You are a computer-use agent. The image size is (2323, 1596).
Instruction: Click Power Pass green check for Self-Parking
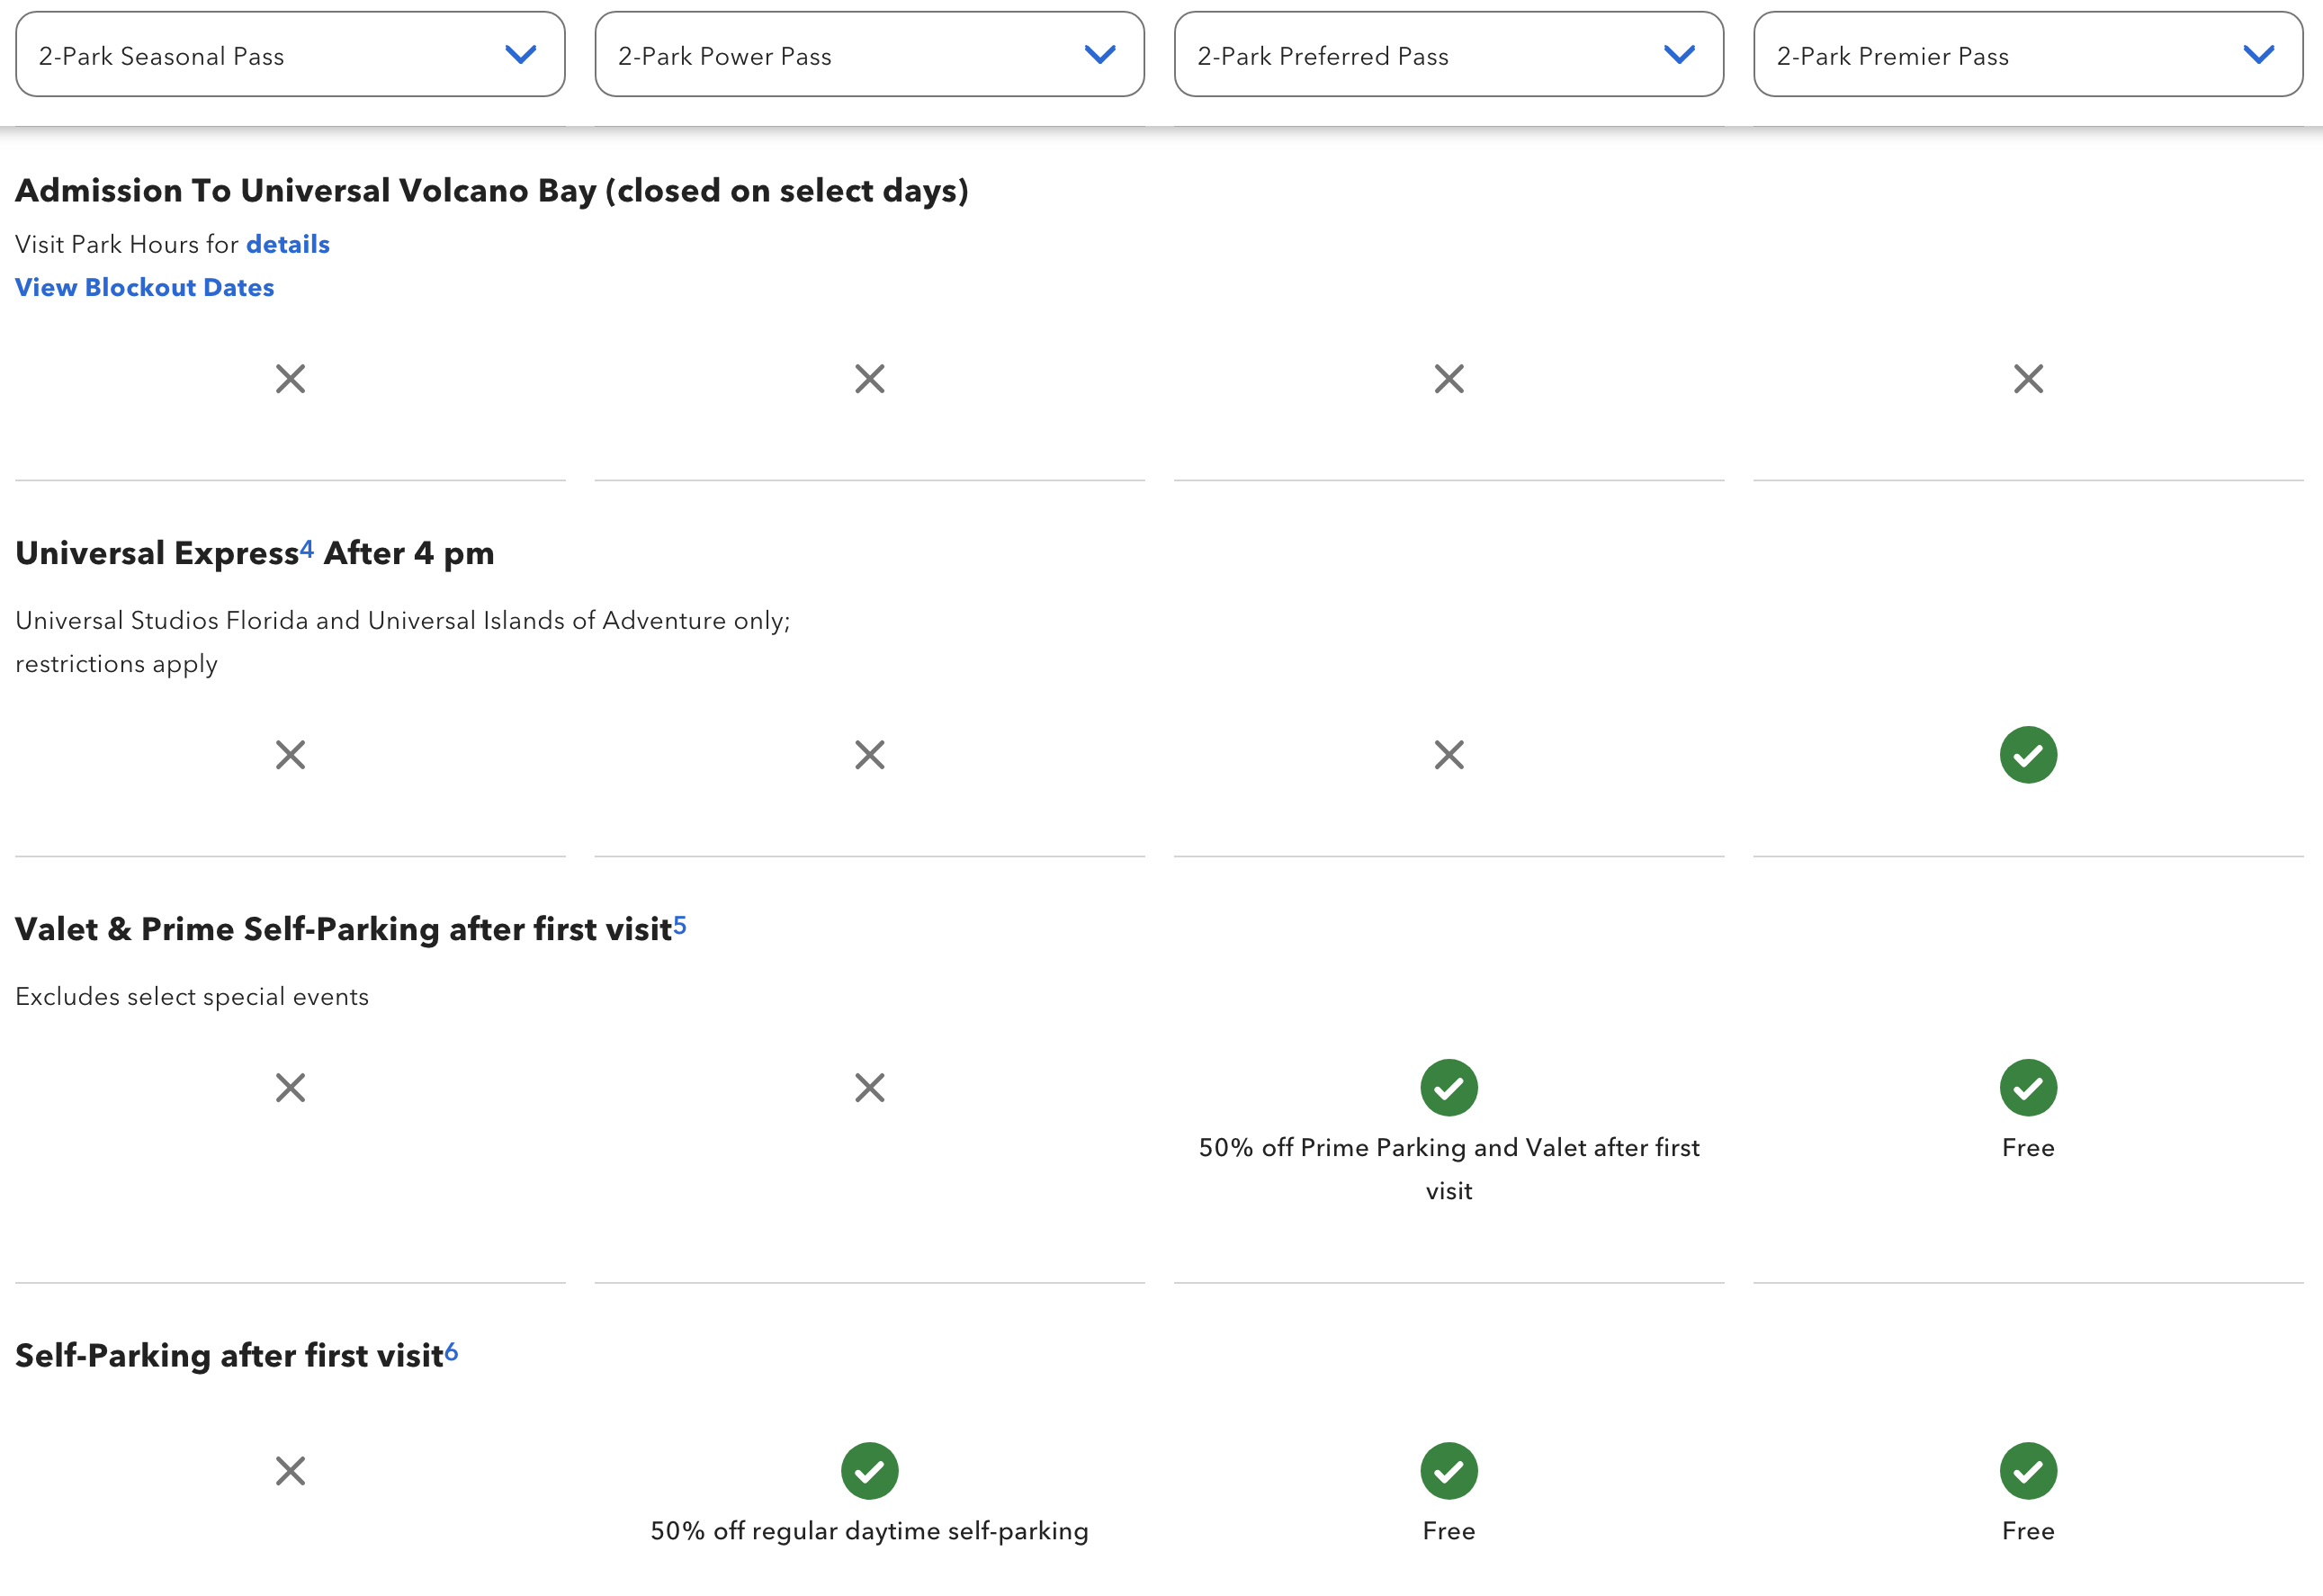pos(869,1470)
